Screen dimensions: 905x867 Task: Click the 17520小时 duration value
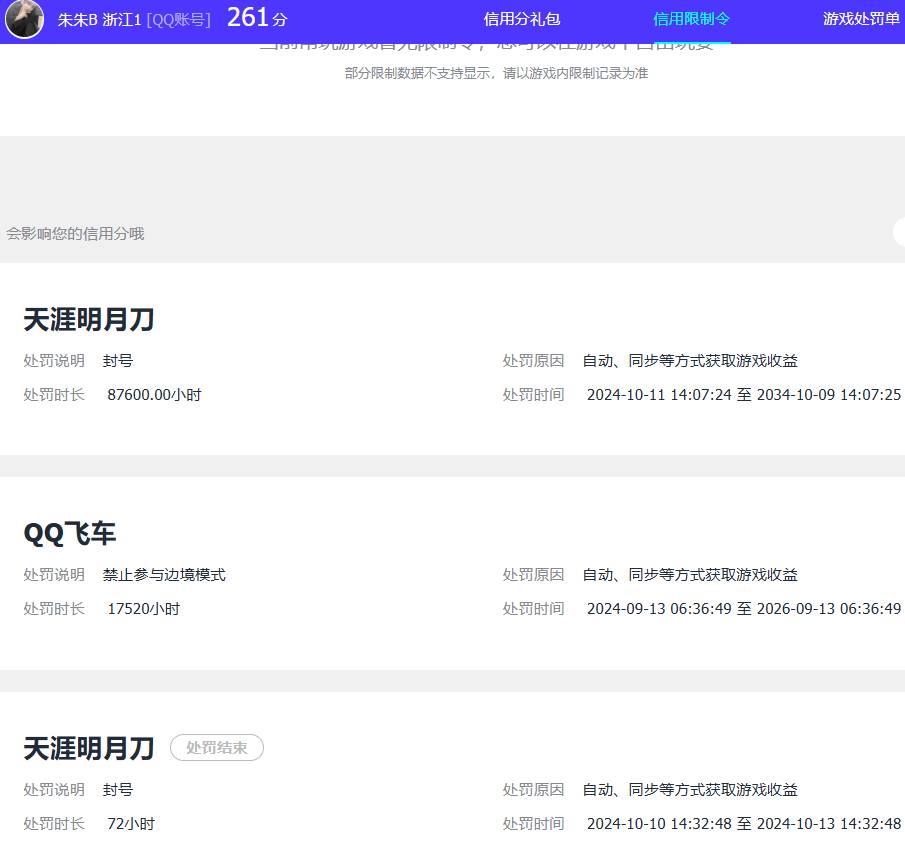pos(145,608)
